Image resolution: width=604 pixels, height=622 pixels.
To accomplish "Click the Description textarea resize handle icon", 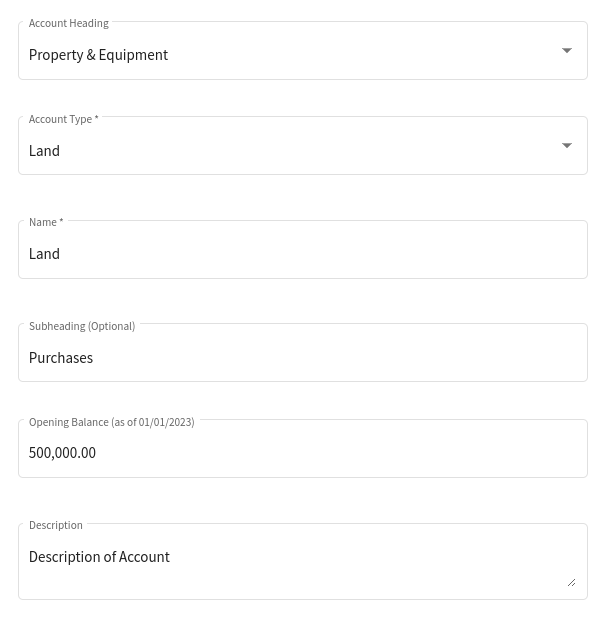I will (x=571, y=582).
